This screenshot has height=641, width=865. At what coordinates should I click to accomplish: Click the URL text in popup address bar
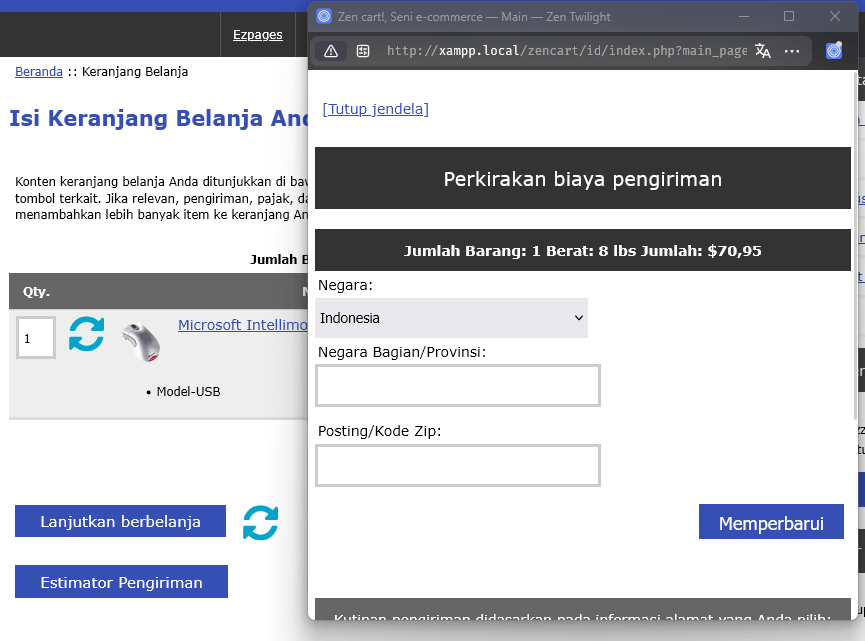[x=567, y=51]
